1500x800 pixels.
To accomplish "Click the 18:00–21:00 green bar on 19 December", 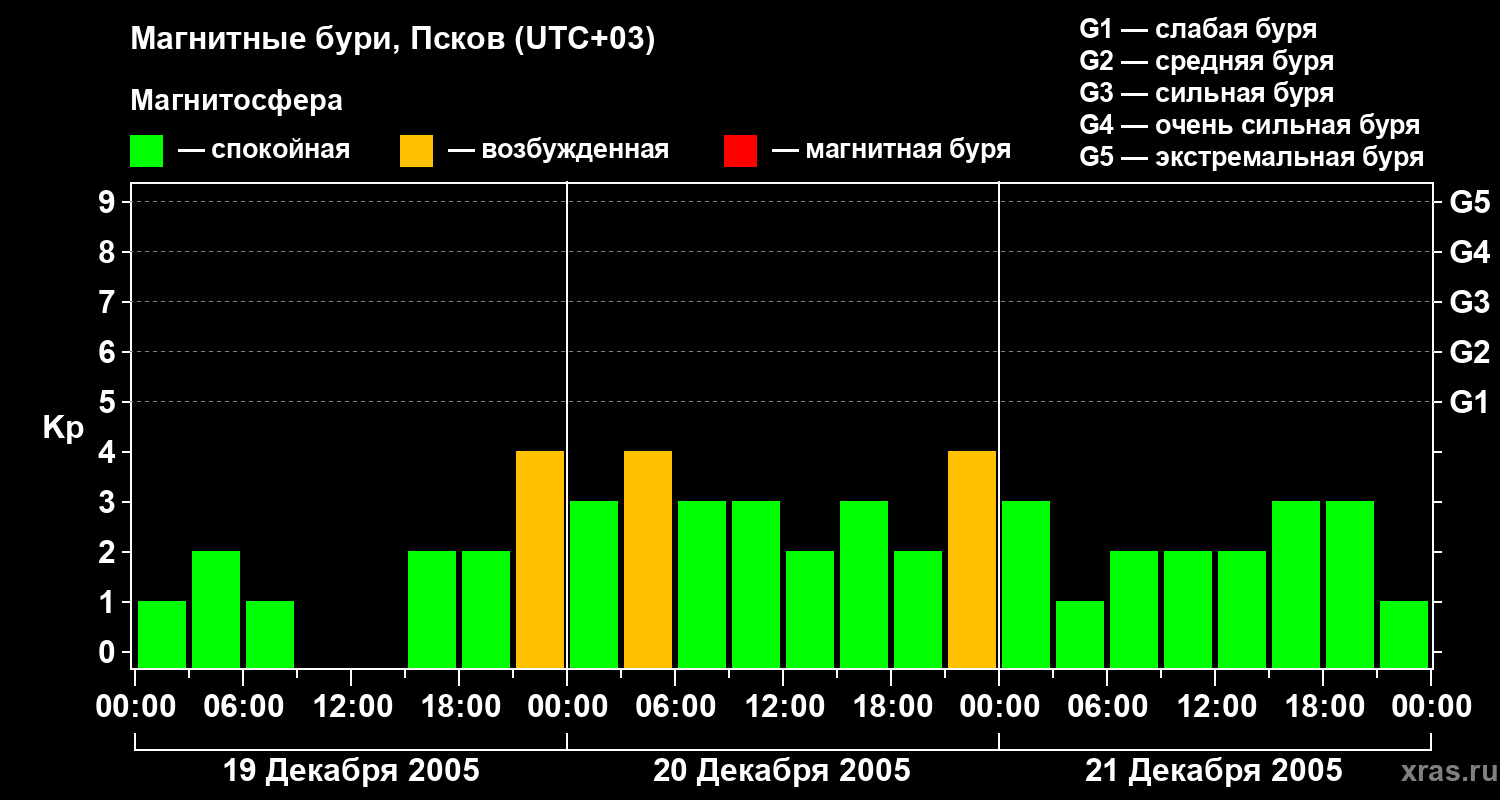I will (x=486, y=609).
